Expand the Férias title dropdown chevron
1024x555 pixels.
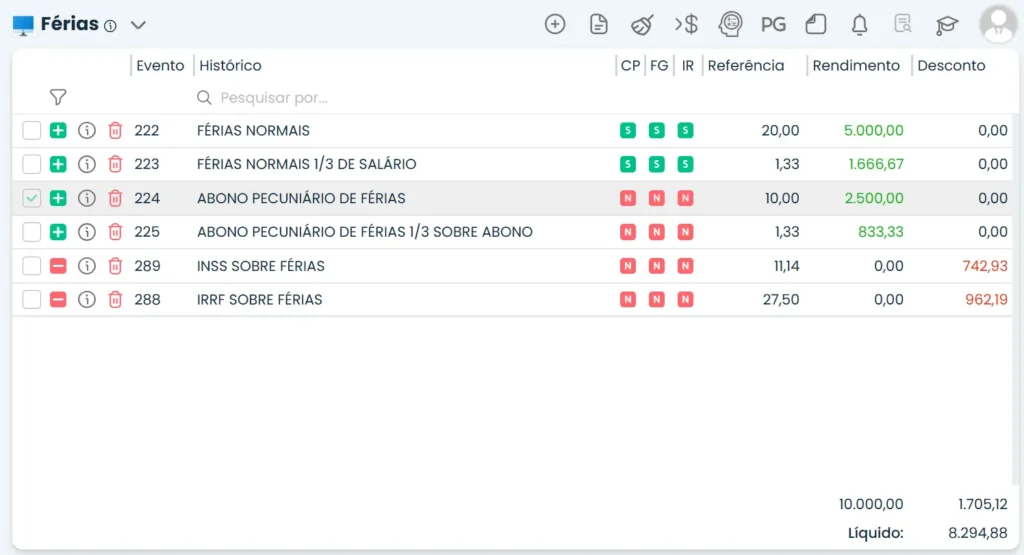click(138, 25)
